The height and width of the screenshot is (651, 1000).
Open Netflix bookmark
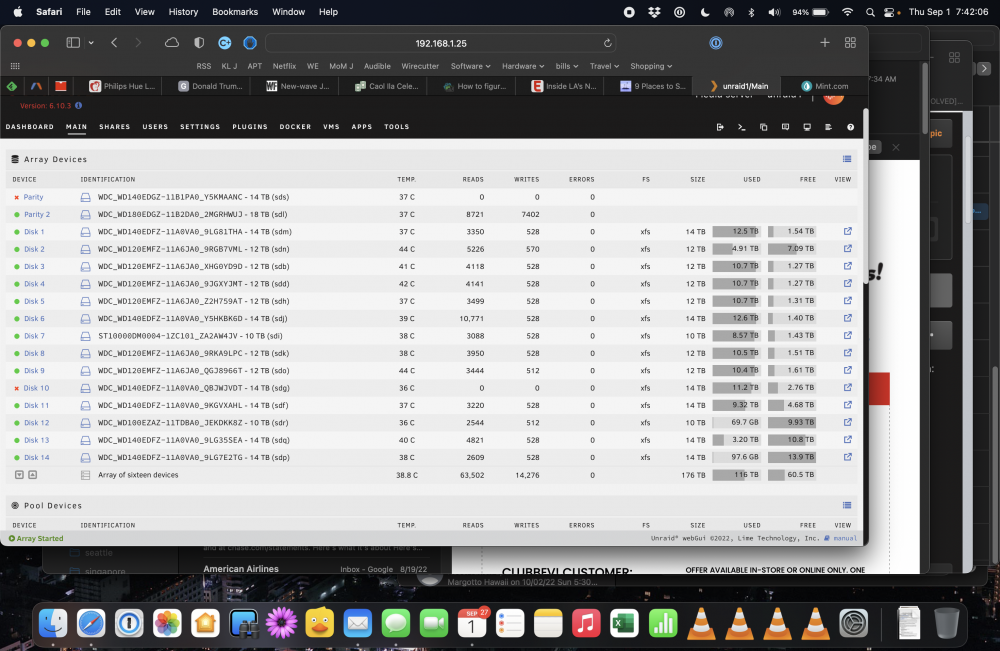284,66
